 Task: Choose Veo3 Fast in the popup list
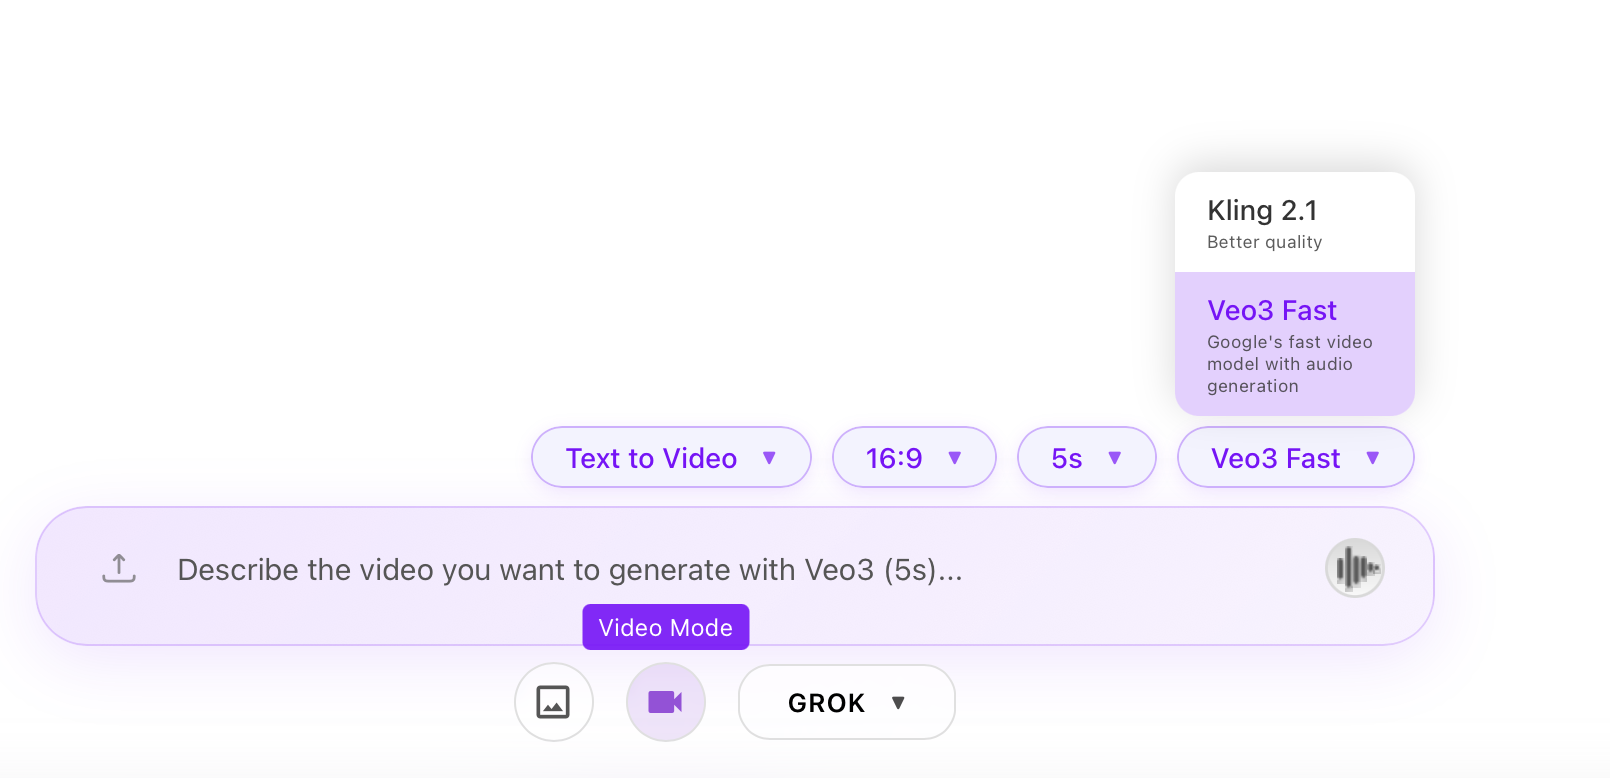coord(1272,311)
